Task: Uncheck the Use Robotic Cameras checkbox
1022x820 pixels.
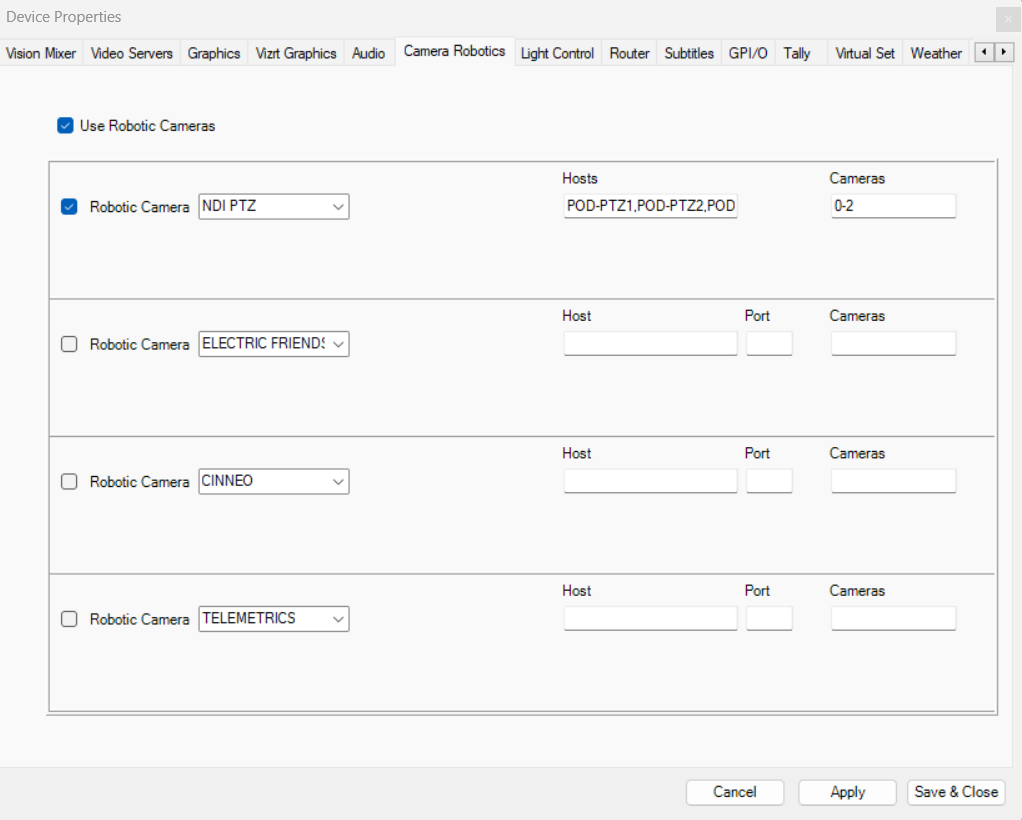Action: (66, 126)
